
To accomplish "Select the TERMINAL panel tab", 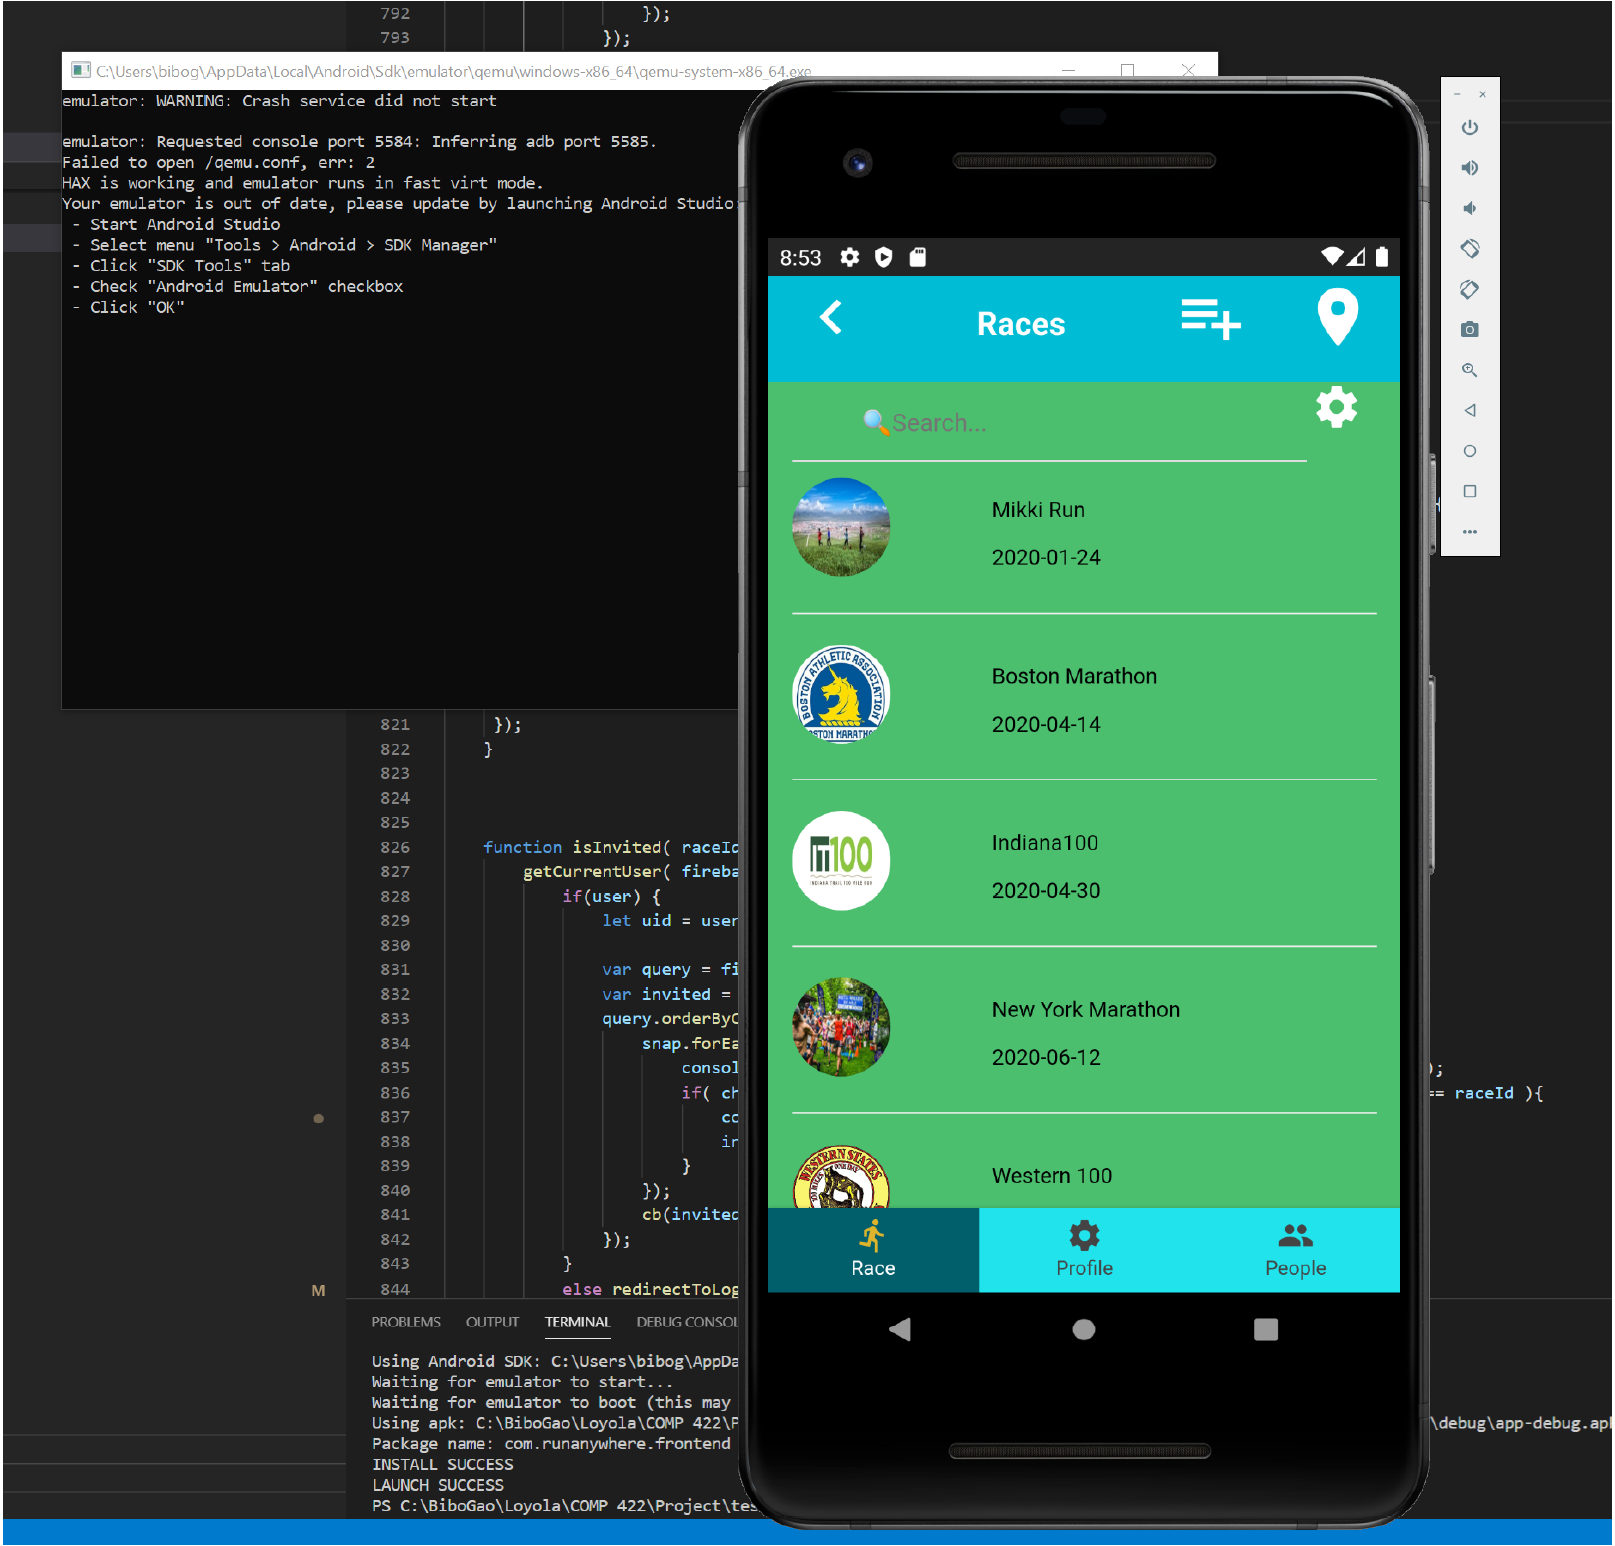I will point(577,1322).
